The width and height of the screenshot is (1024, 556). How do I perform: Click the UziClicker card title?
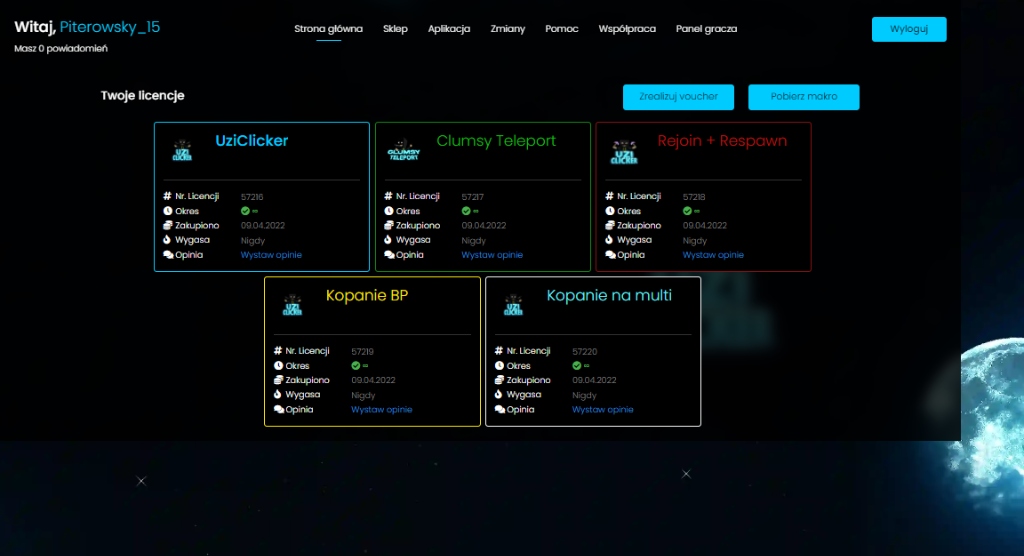click(x=251, y=140)
